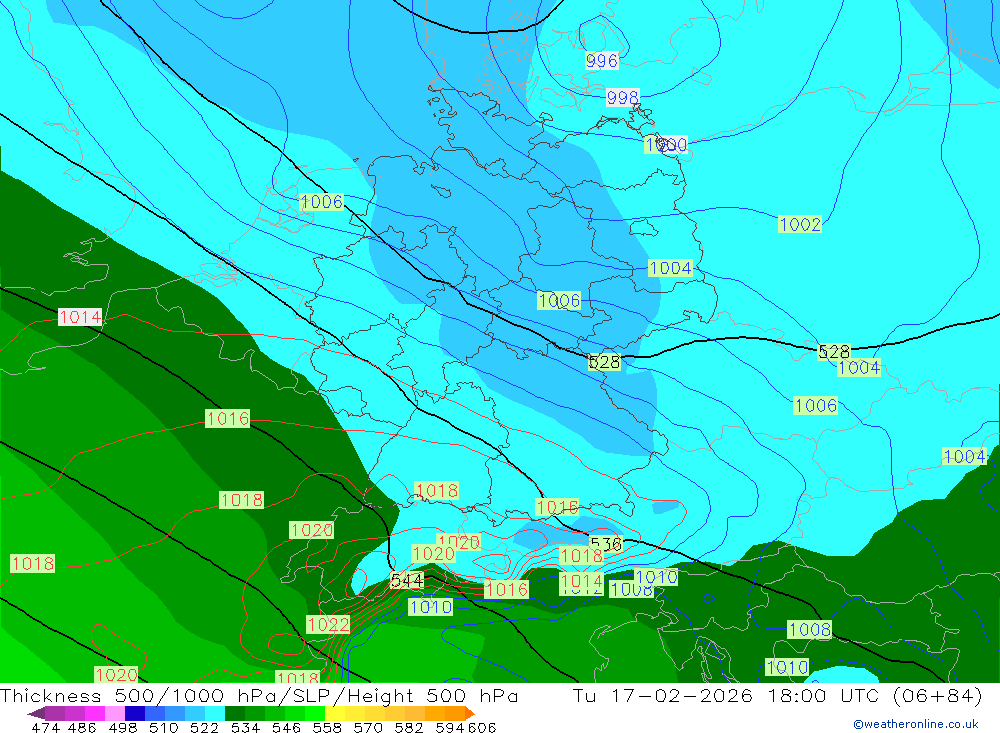Click the 594 legend value
The height and width of the screenshot is (733, 1000).
coord(450,727)
